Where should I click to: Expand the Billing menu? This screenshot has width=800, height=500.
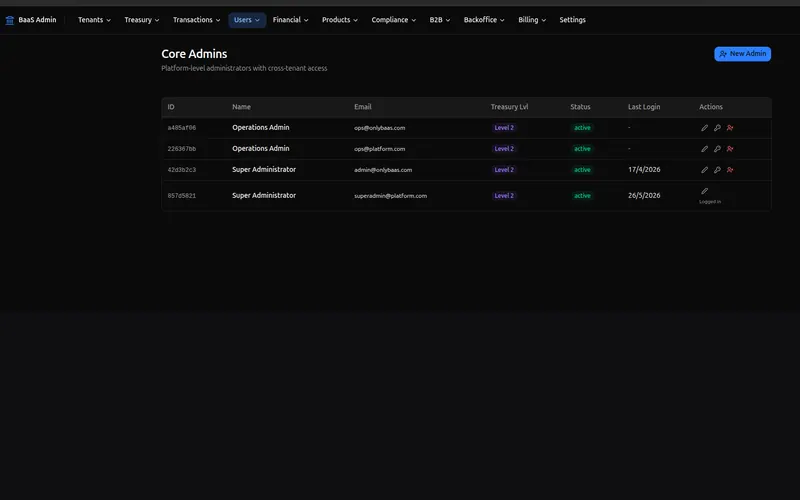(532, 20)
